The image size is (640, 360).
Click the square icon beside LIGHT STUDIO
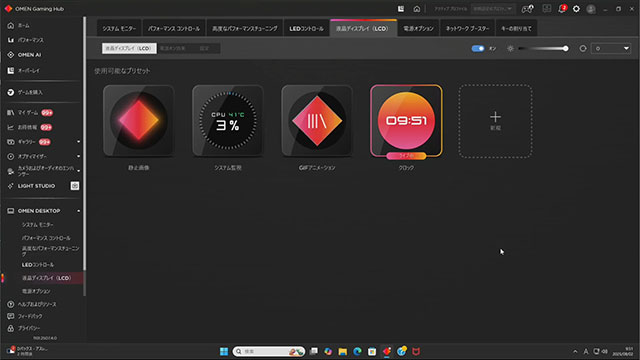75,186
